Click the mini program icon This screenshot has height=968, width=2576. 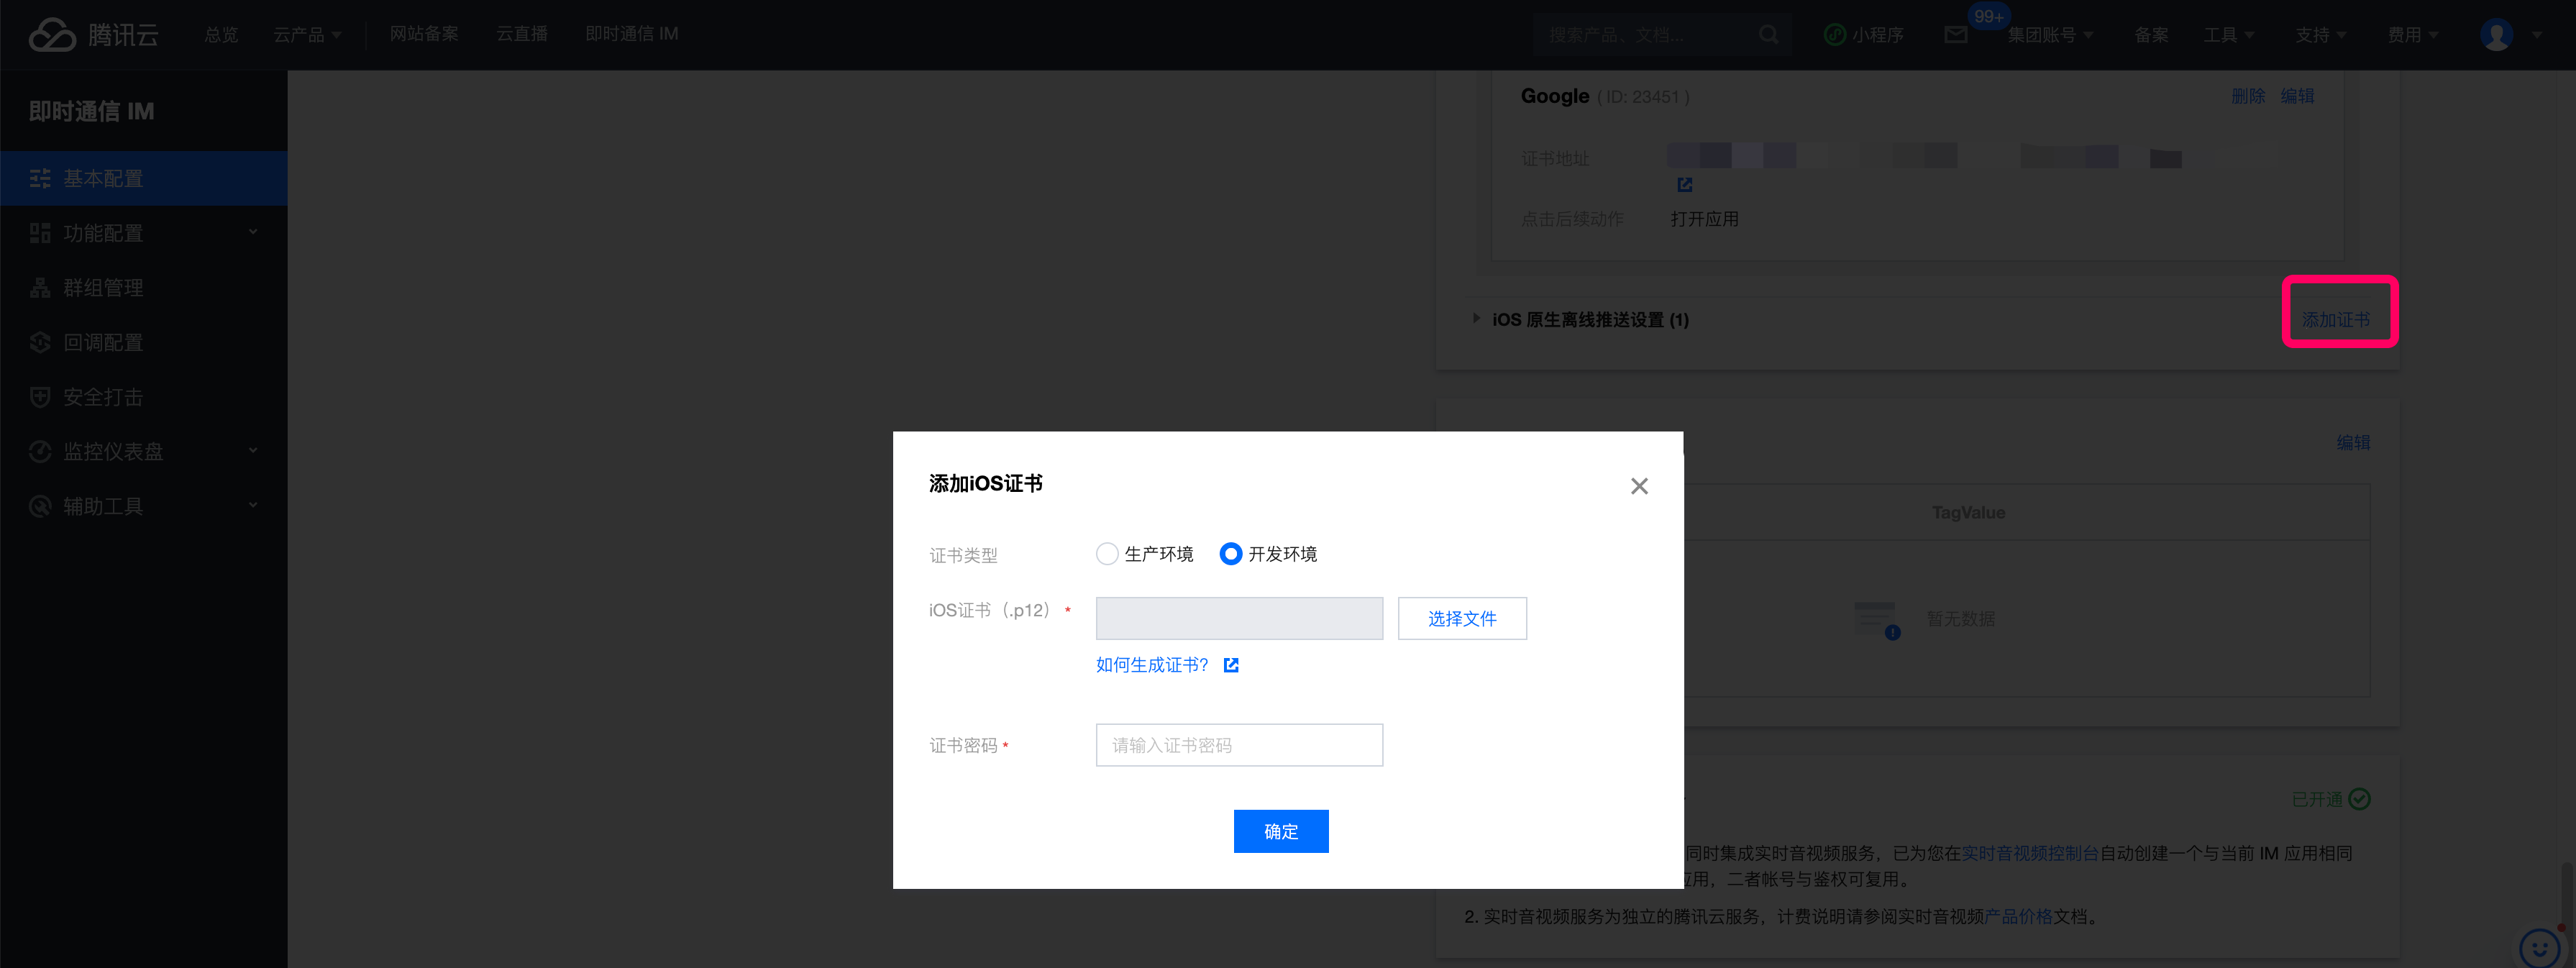pos(1834,35)
